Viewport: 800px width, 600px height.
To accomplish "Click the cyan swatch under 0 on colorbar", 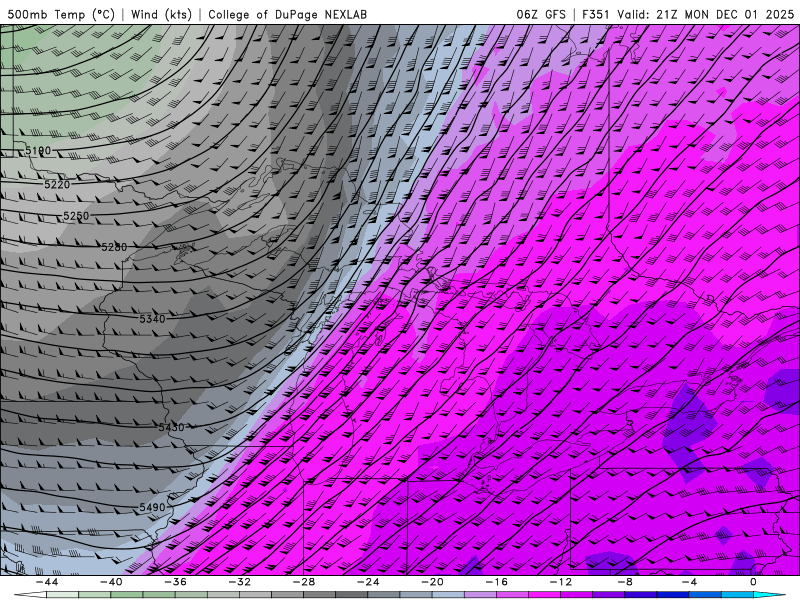I will pyautogui.click(x=765, y=595).
